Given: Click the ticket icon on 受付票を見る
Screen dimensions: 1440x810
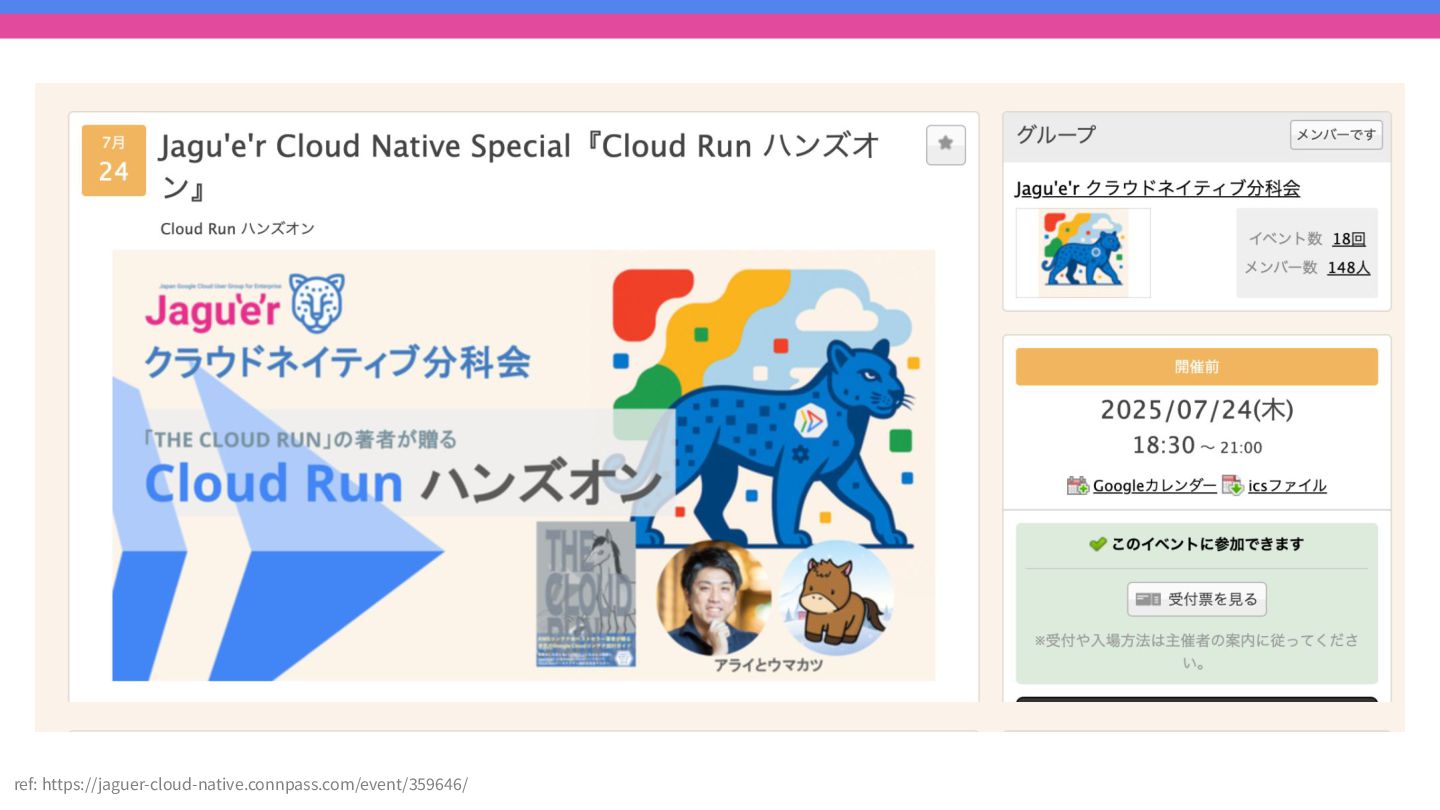Looking at the screenshot, I should [1148, 599].
